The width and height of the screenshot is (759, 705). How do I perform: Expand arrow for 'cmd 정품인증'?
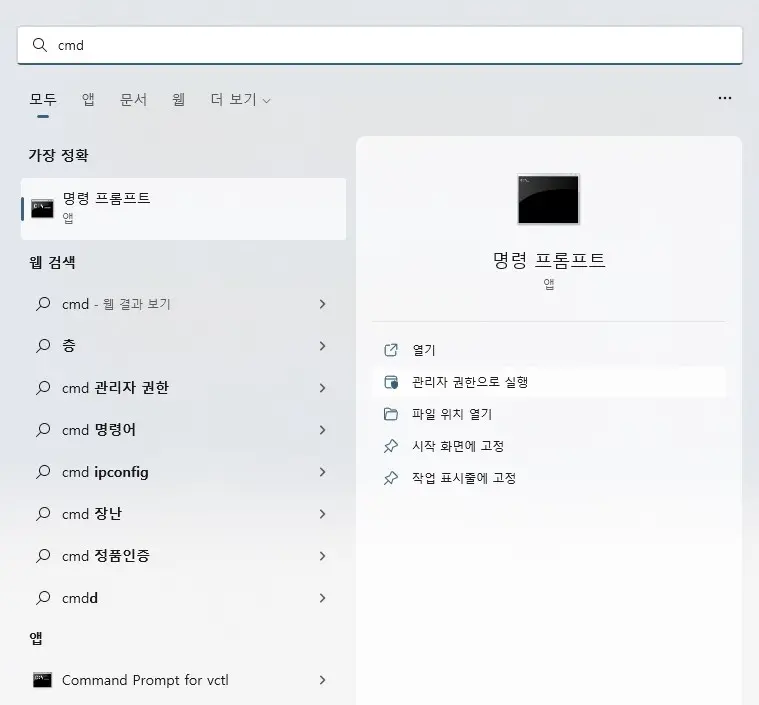[x=322, y=556]
